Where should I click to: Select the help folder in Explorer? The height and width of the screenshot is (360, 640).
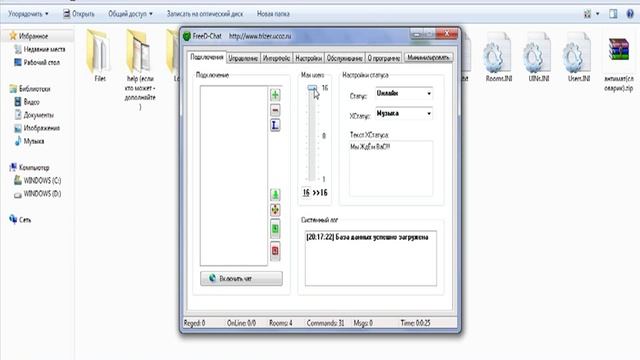click(x=140, y=69)
